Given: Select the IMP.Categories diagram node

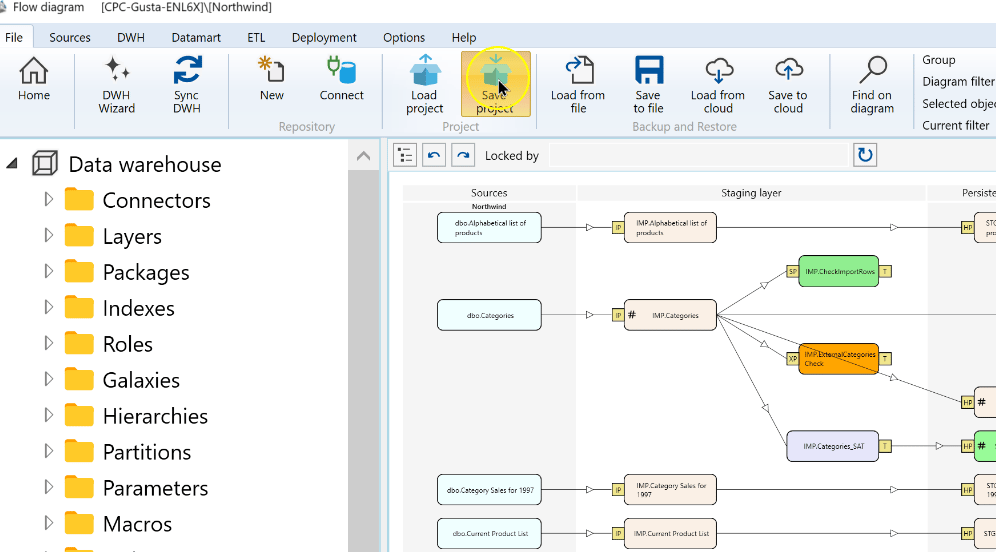Looking at the screenshot, I should (670, 315).
